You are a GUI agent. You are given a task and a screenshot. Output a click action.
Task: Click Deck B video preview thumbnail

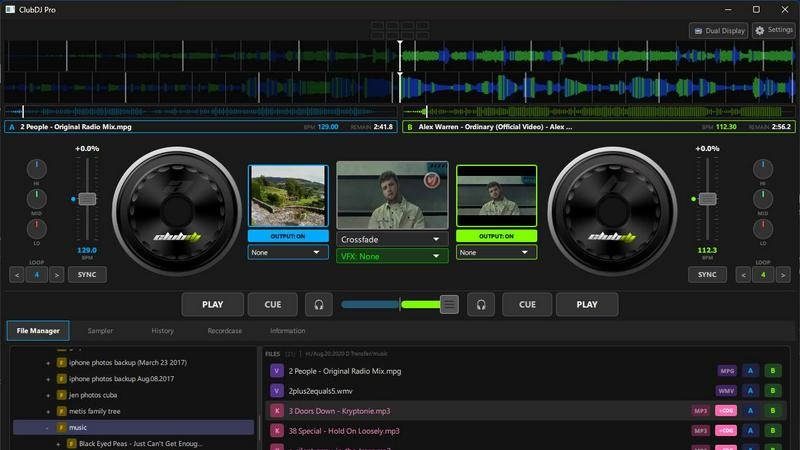click(x=496, y=195)
